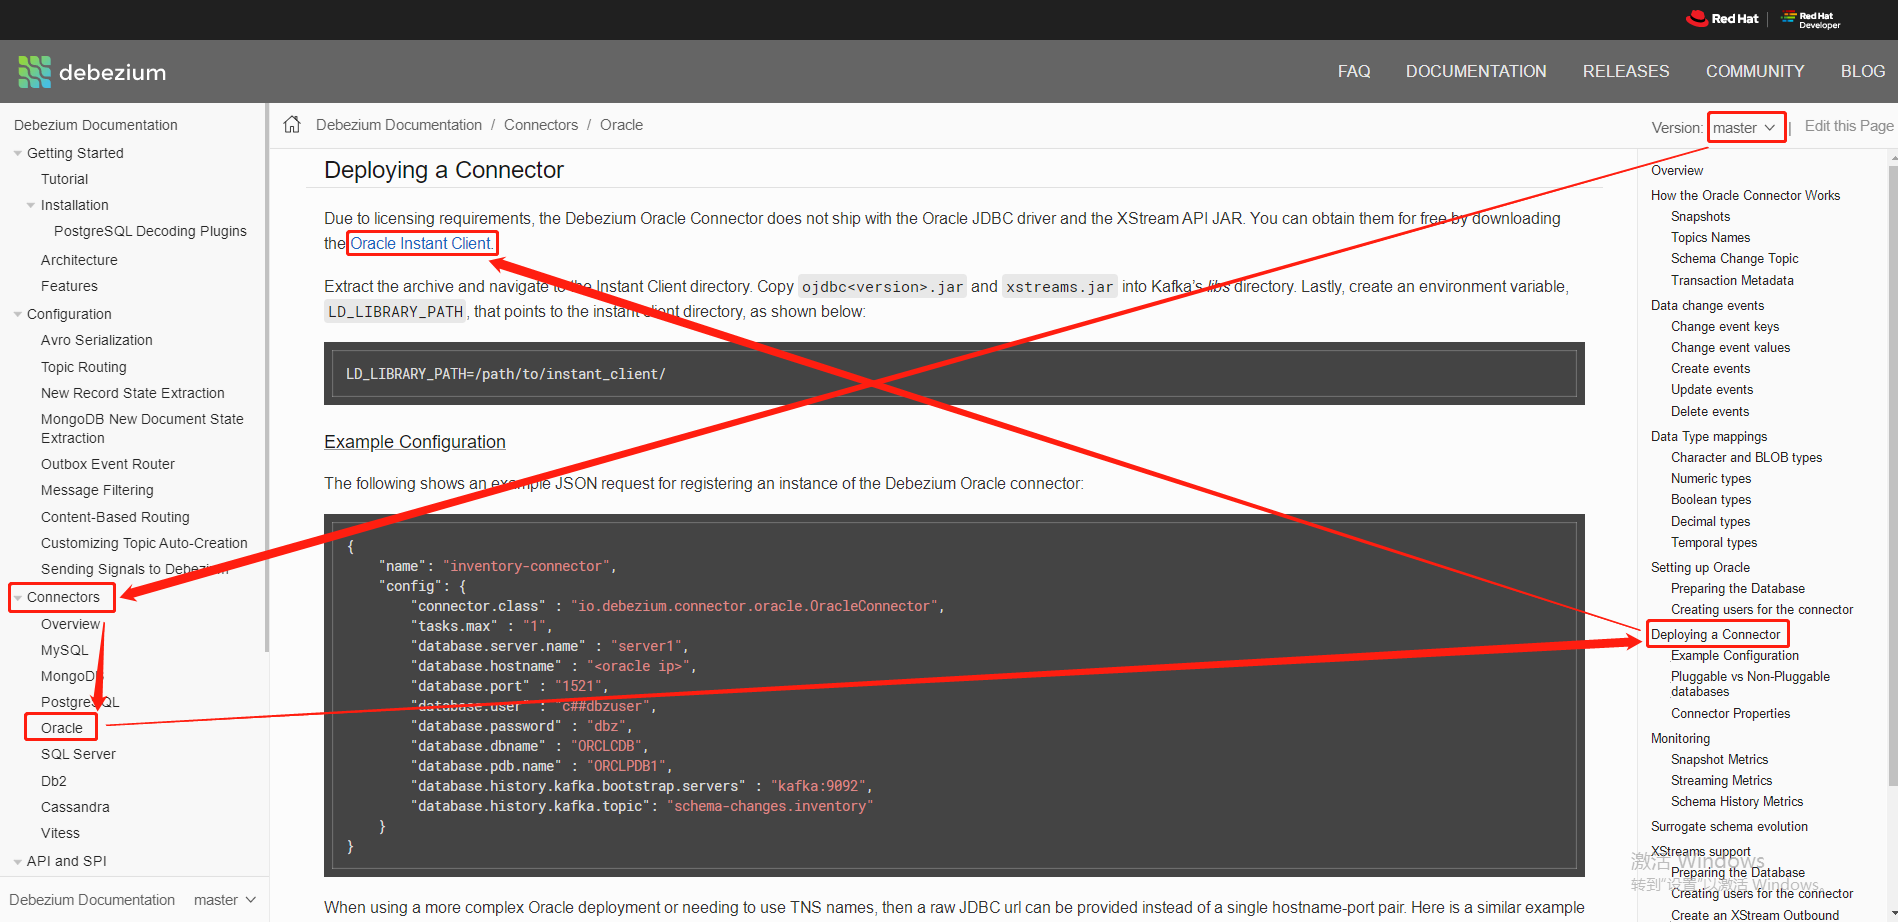Collapse the Installation subsection
Viewport: 1898px width, 922px height.
point(31,204)
